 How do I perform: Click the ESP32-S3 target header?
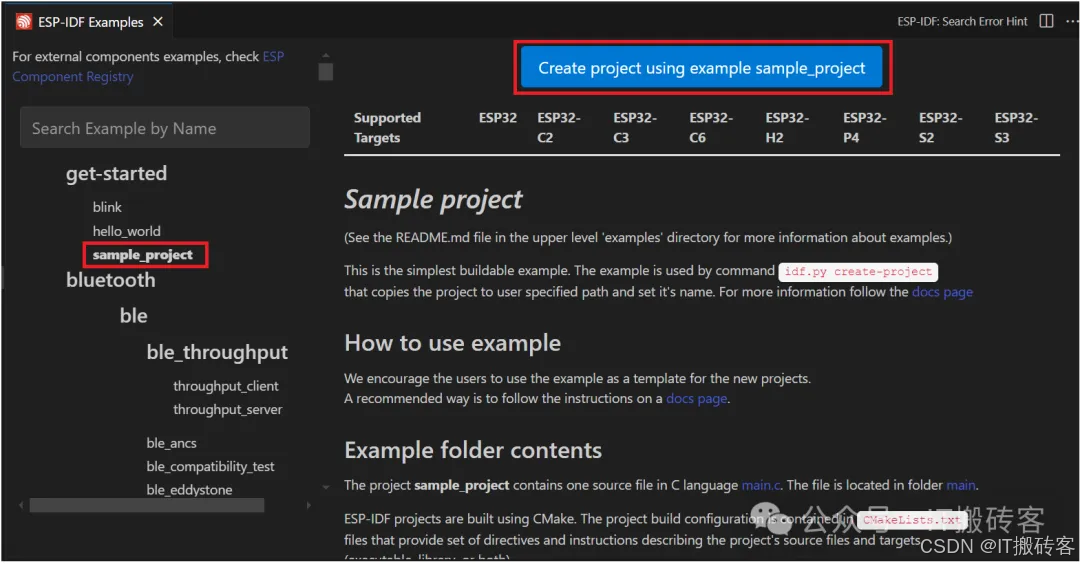1016,127
